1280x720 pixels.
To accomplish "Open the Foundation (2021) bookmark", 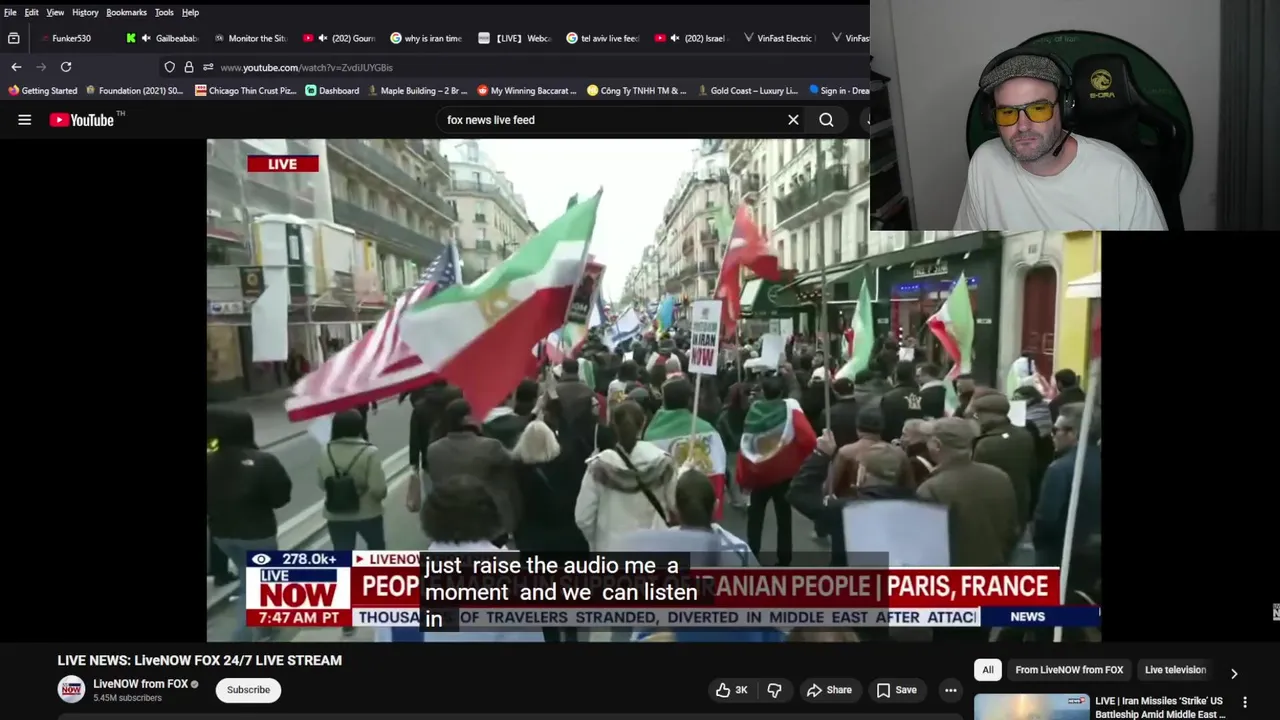I will point(134,90).
